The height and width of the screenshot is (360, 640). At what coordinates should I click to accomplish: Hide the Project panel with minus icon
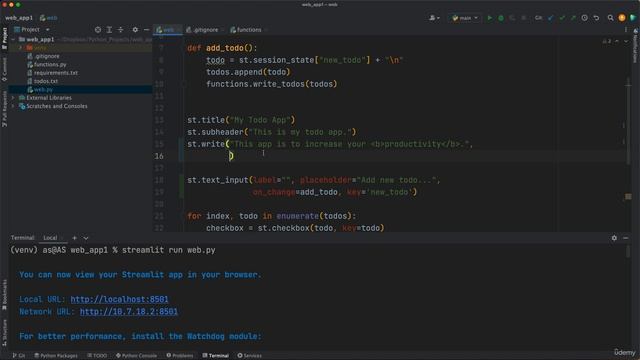(x=146, y=30)
